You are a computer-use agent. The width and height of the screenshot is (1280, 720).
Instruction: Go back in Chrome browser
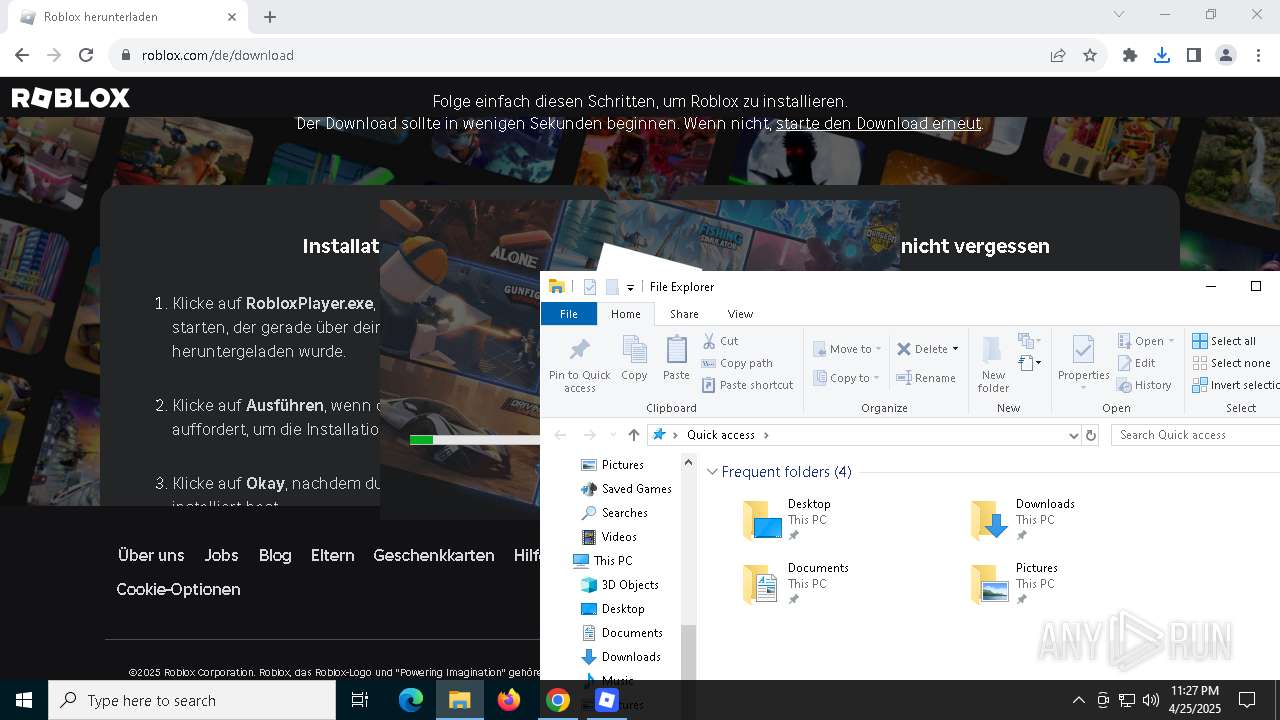pyautogui.click(x=22, y=55)
